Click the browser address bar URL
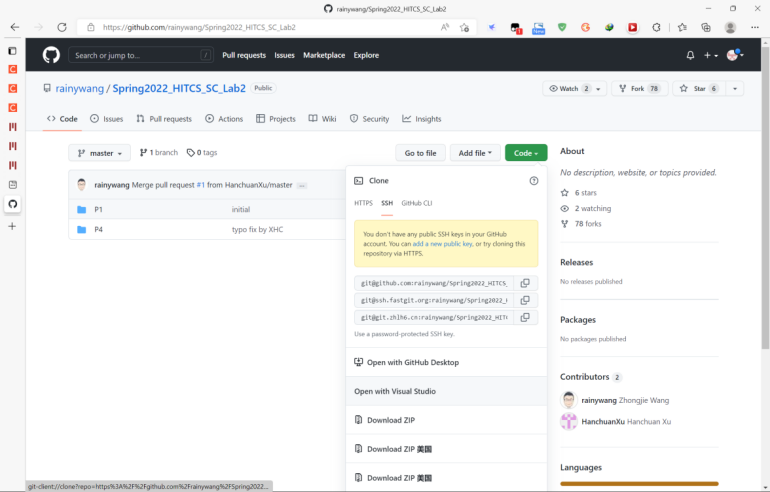The width and height of the screenshot is (770, 492). point(199,27)
